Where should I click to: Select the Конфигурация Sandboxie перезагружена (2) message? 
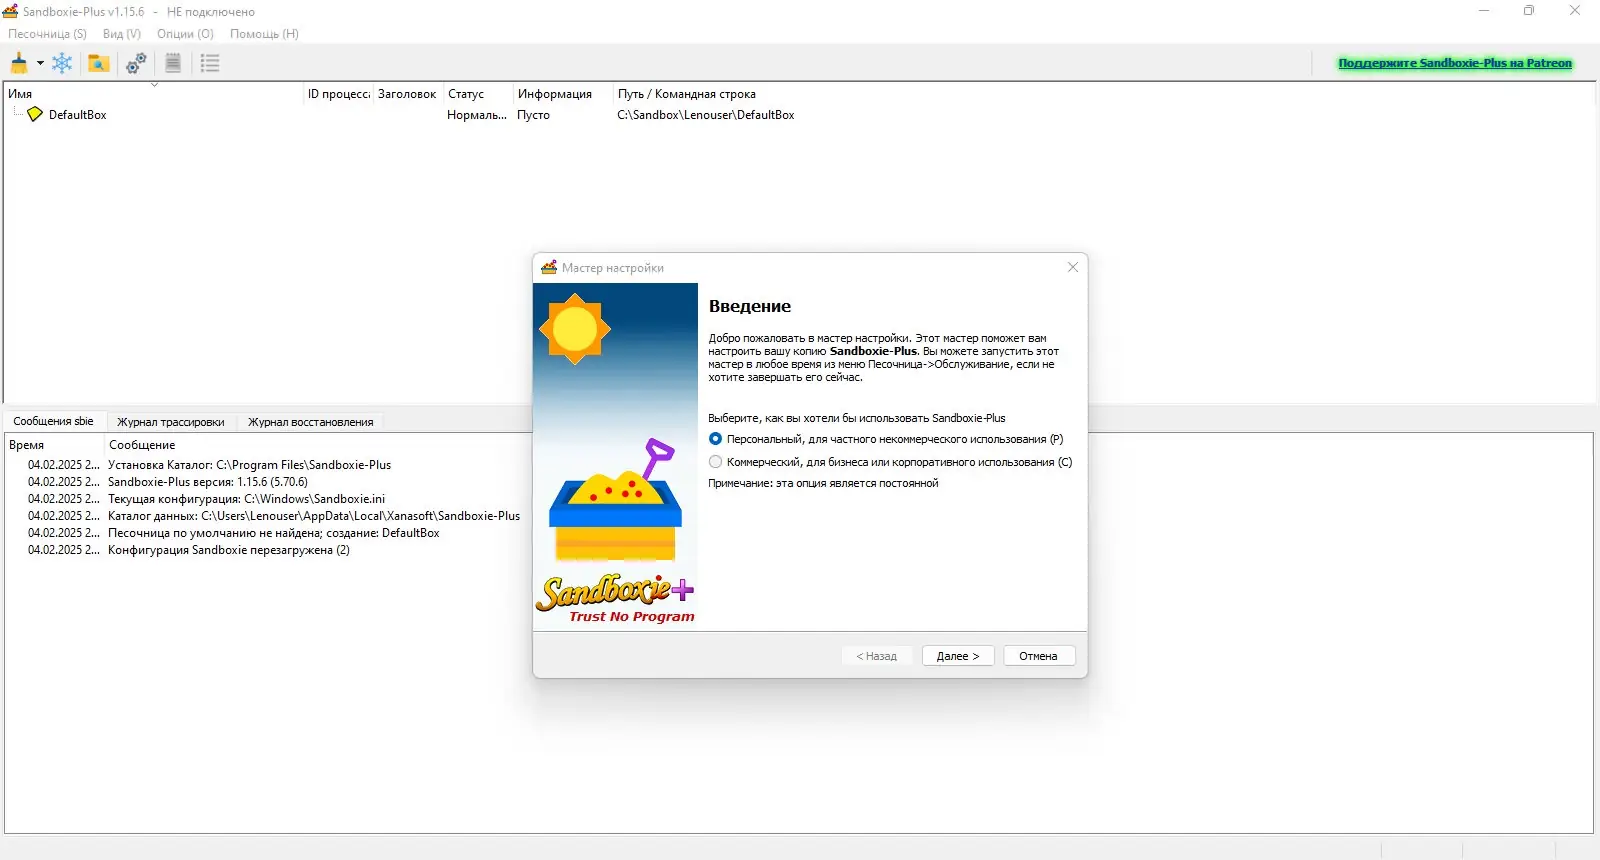click(x=229, y=550)
